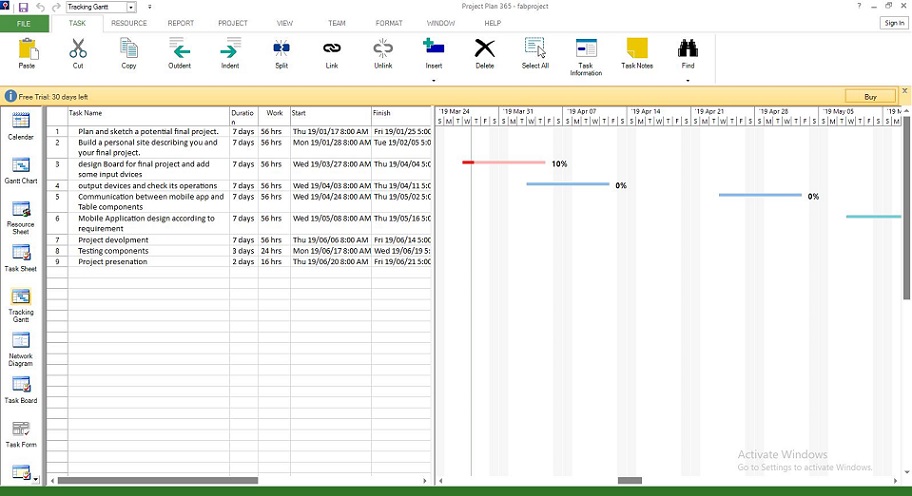Click the vertical scrollbar thumb on the right

point(907,208)
